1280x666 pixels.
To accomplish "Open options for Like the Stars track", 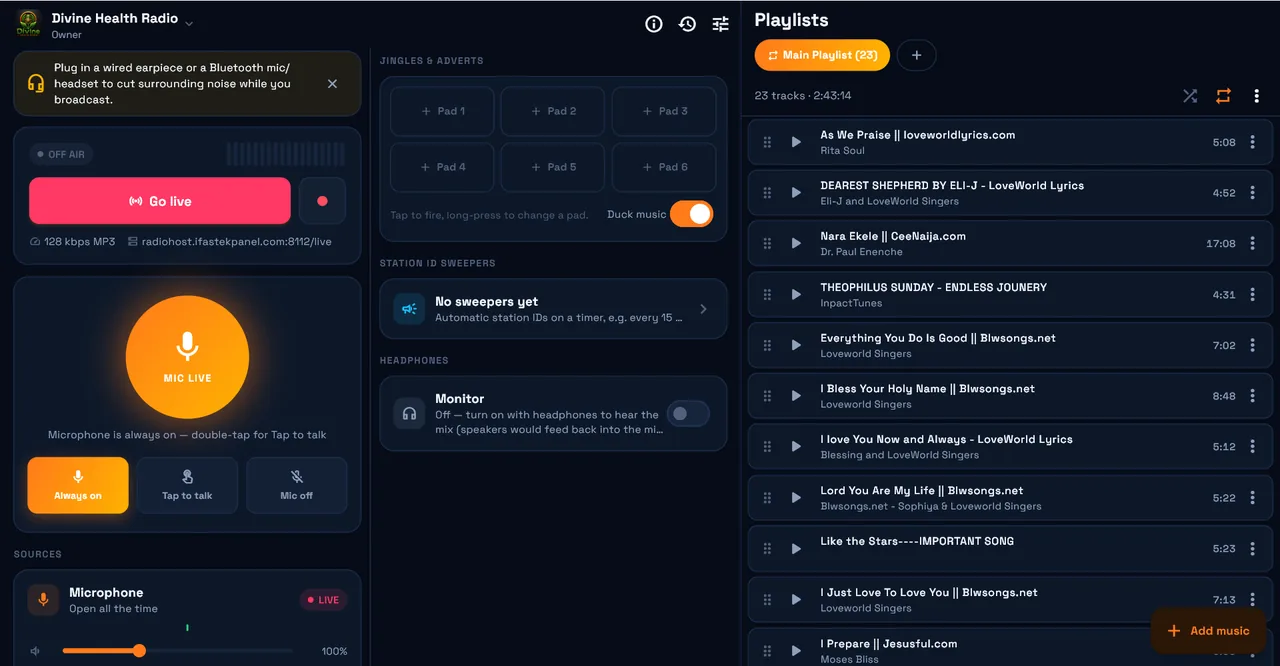I will 1252,548.
